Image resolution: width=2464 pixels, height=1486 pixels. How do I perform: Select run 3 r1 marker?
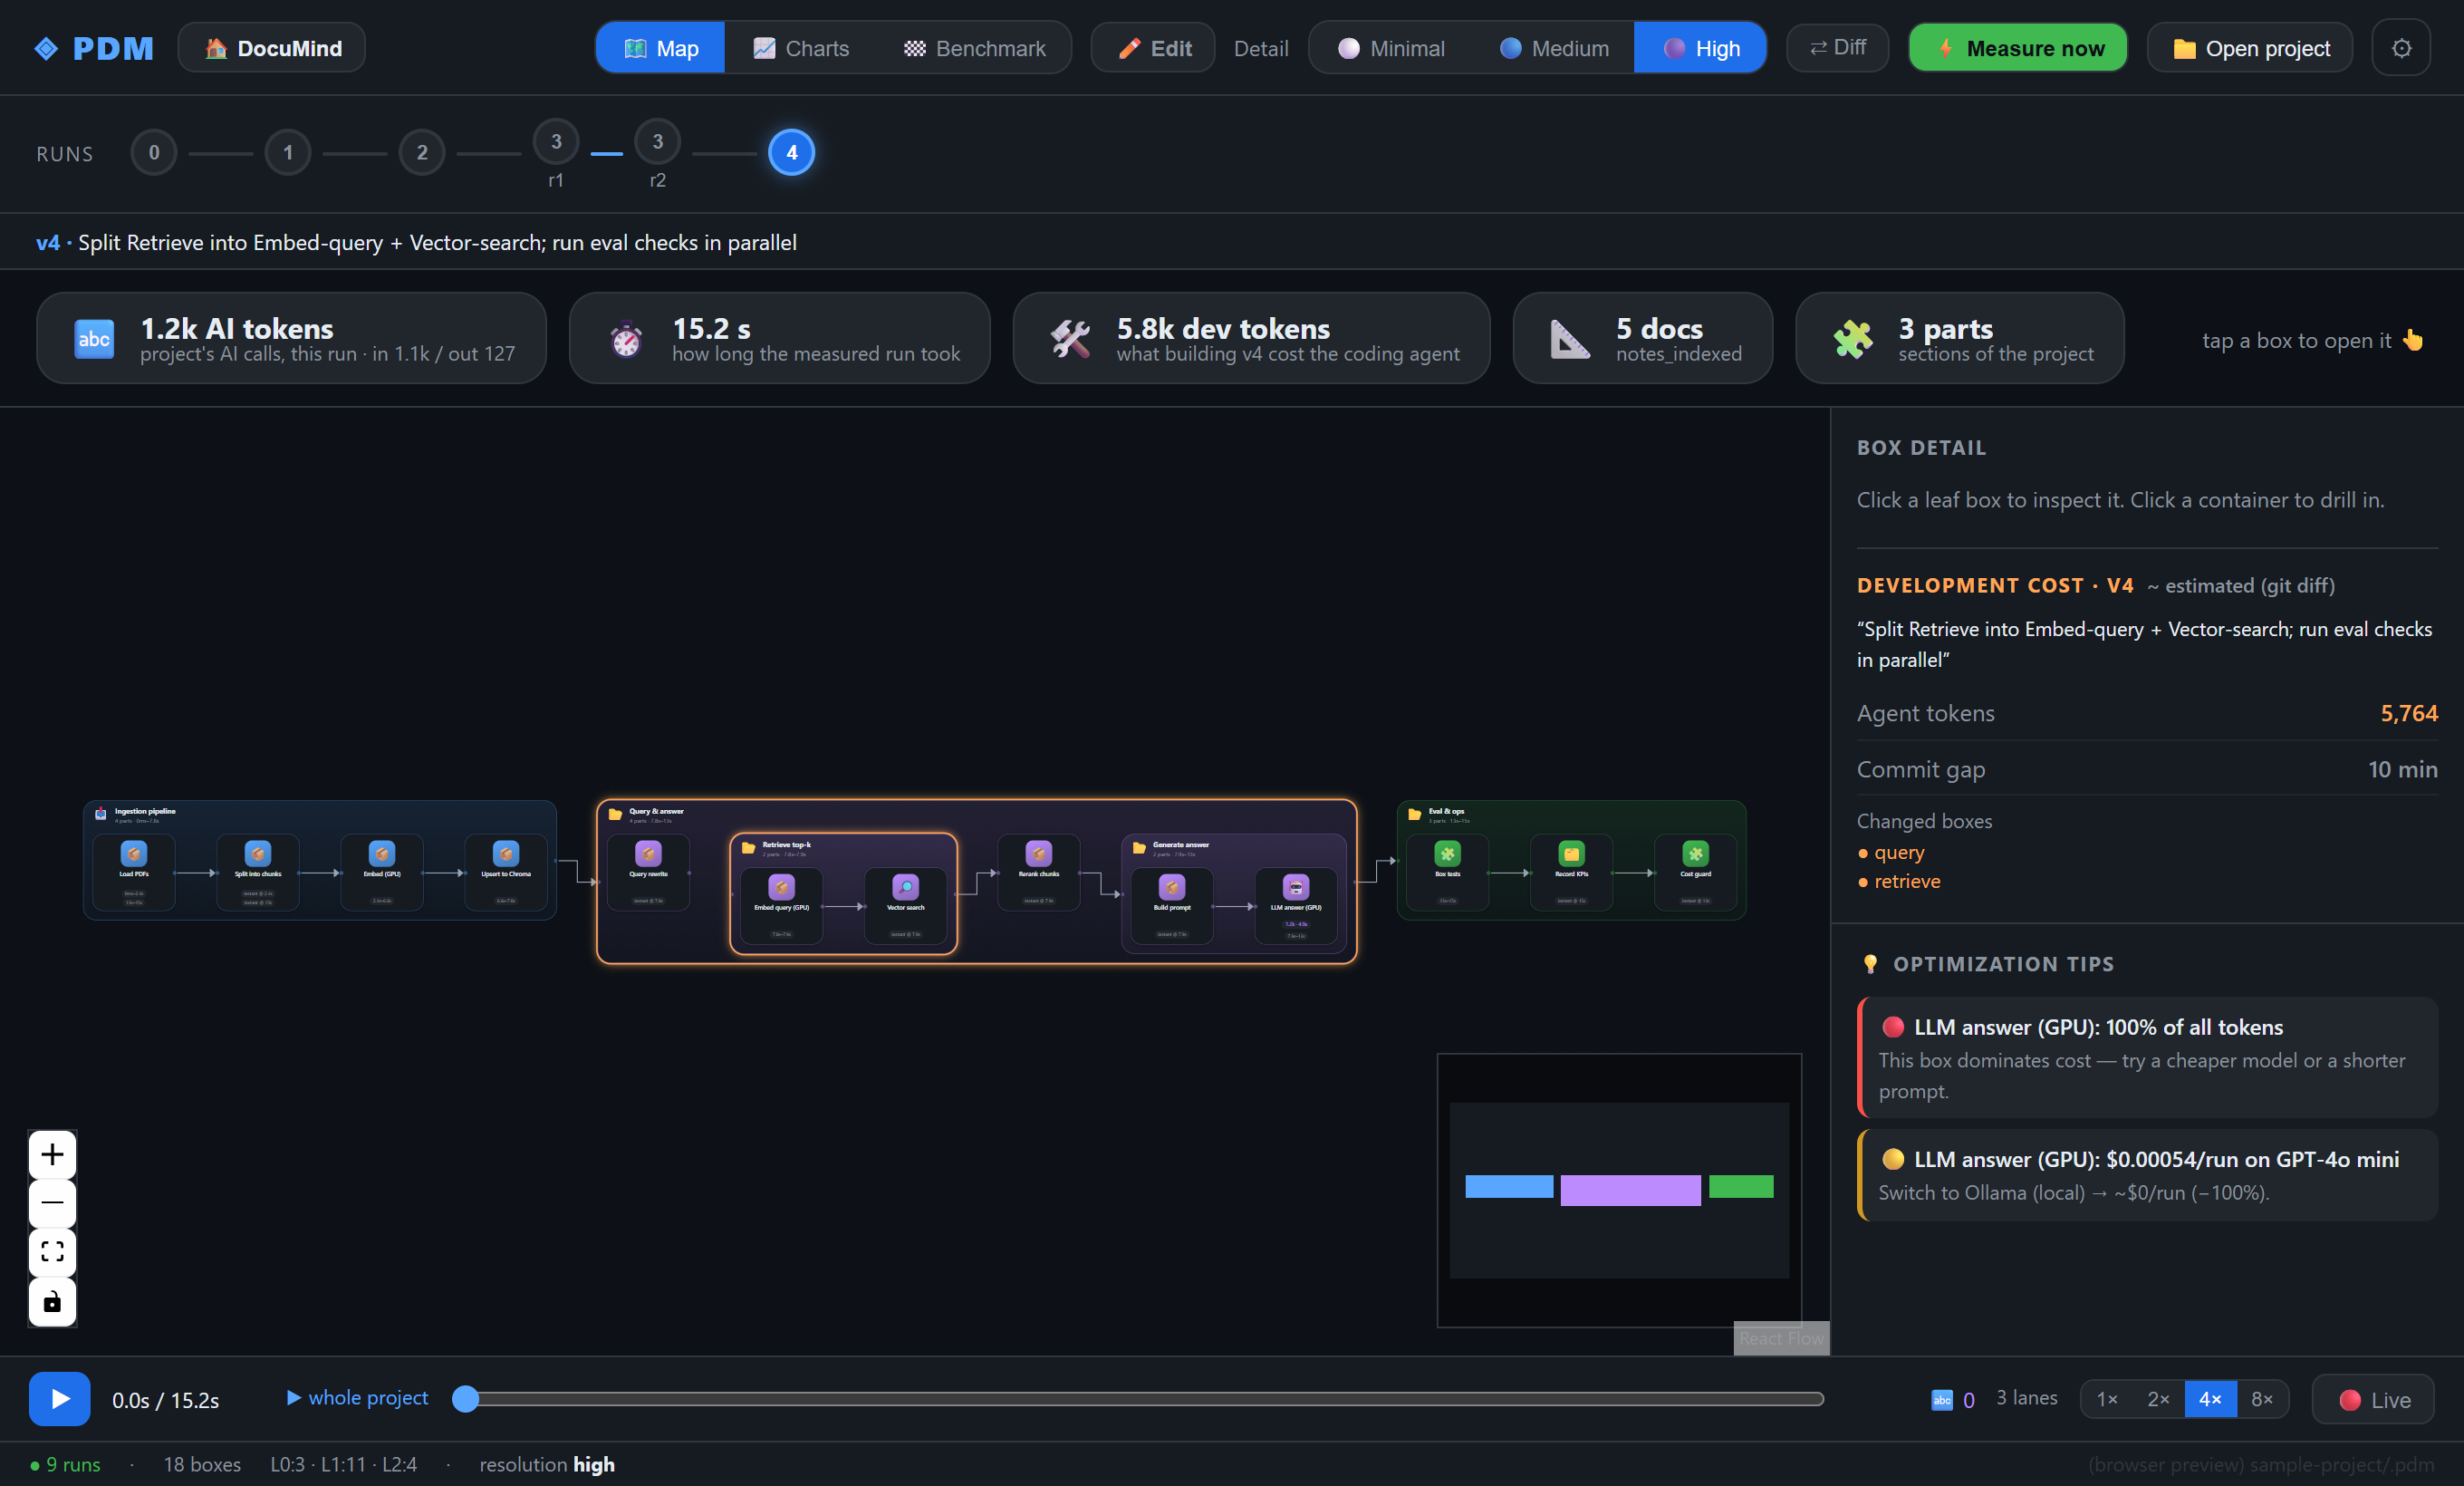(556, 142)
